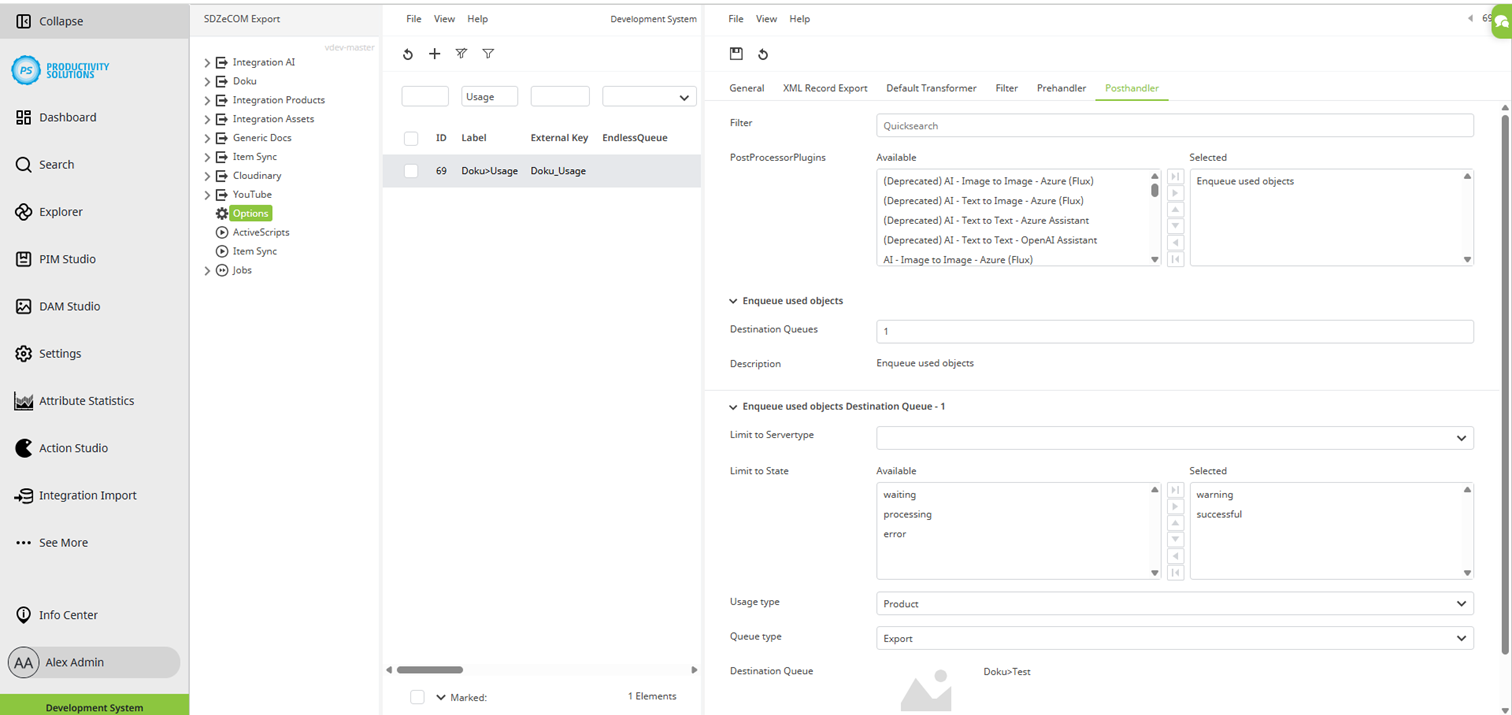This screenshot has height=715, width=1512.
Task: Open the EndlessQueue filter dropdown
Action: point(649,97)
